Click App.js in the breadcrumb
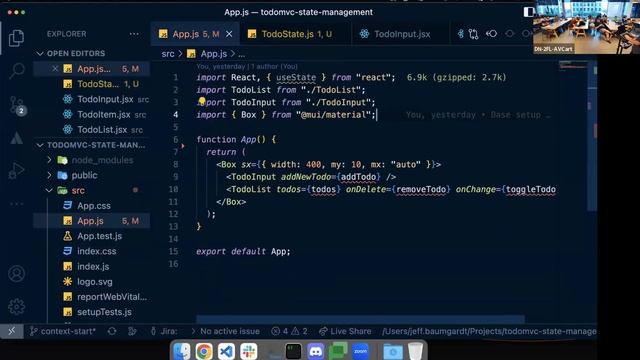 pos(213,54)
